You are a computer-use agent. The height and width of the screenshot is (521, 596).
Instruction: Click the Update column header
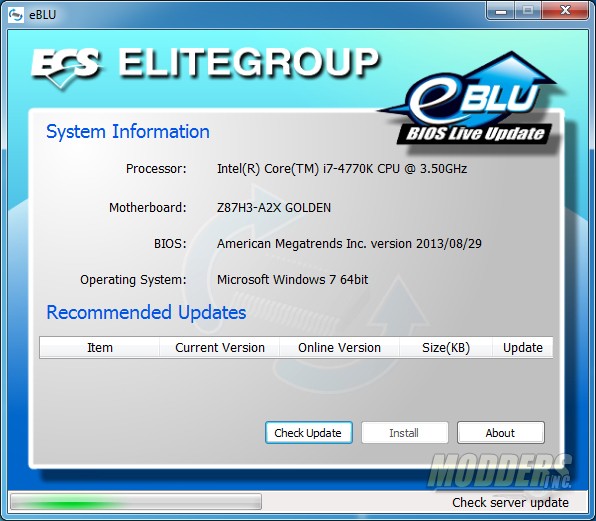tap(523, 347)
